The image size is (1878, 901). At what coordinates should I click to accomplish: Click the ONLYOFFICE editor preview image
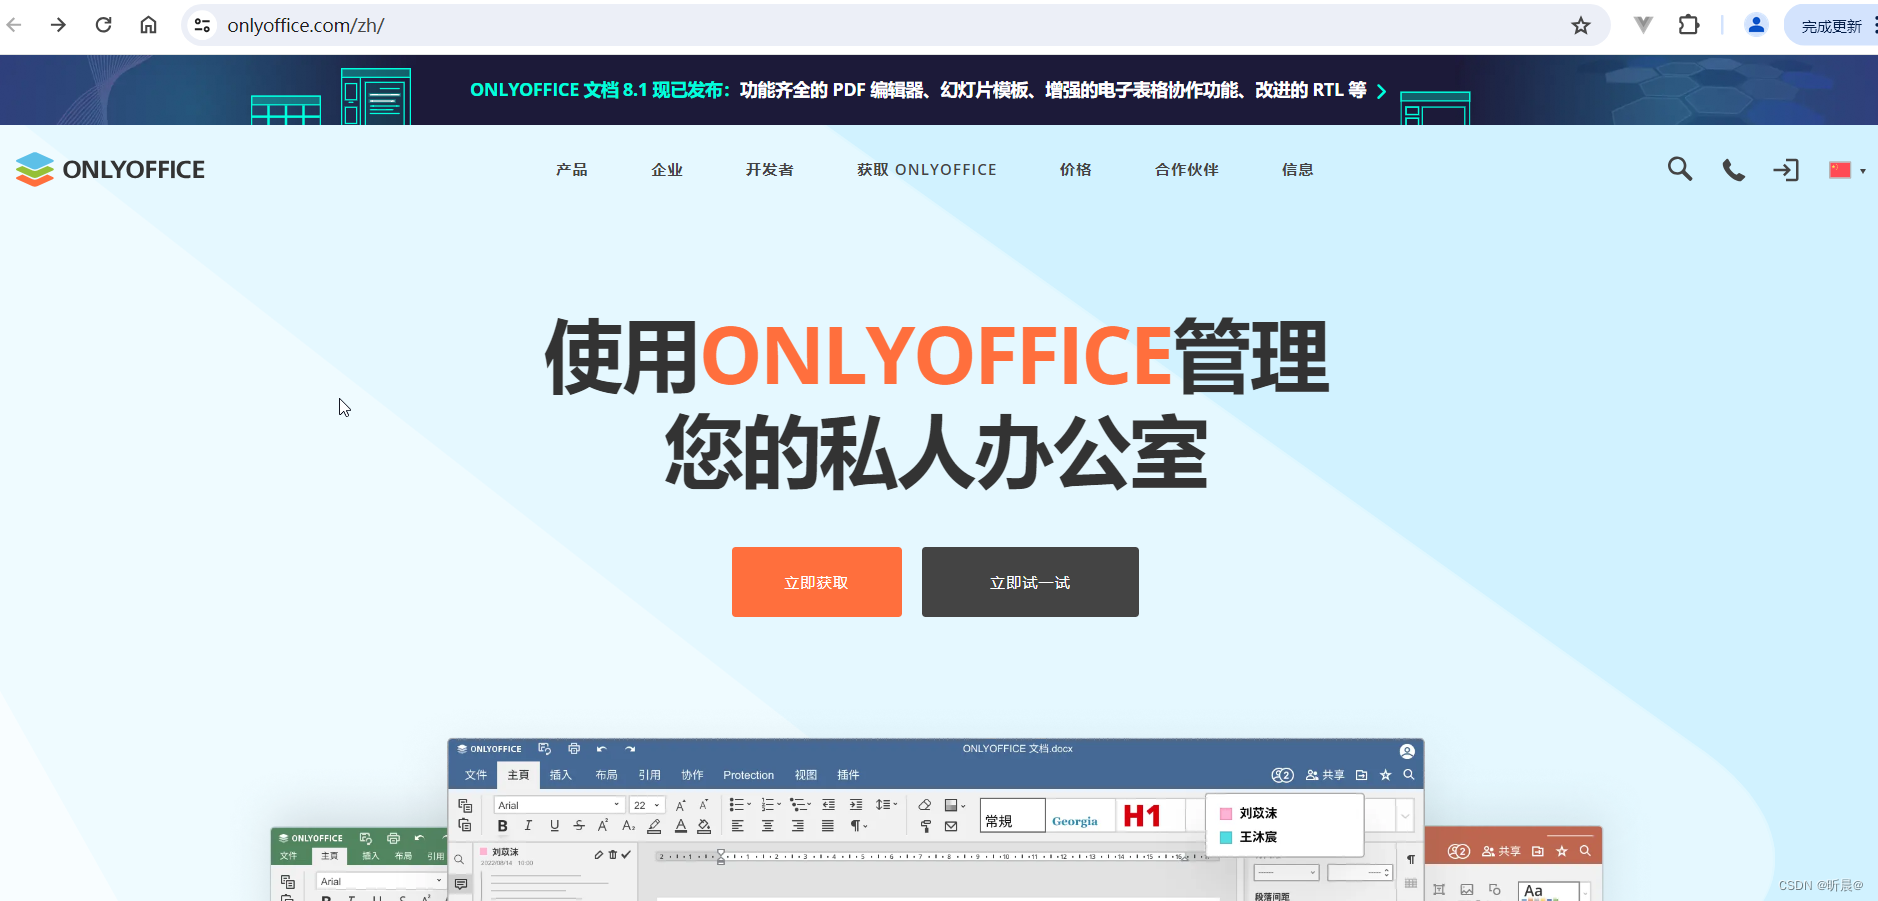tap(936, 819)
